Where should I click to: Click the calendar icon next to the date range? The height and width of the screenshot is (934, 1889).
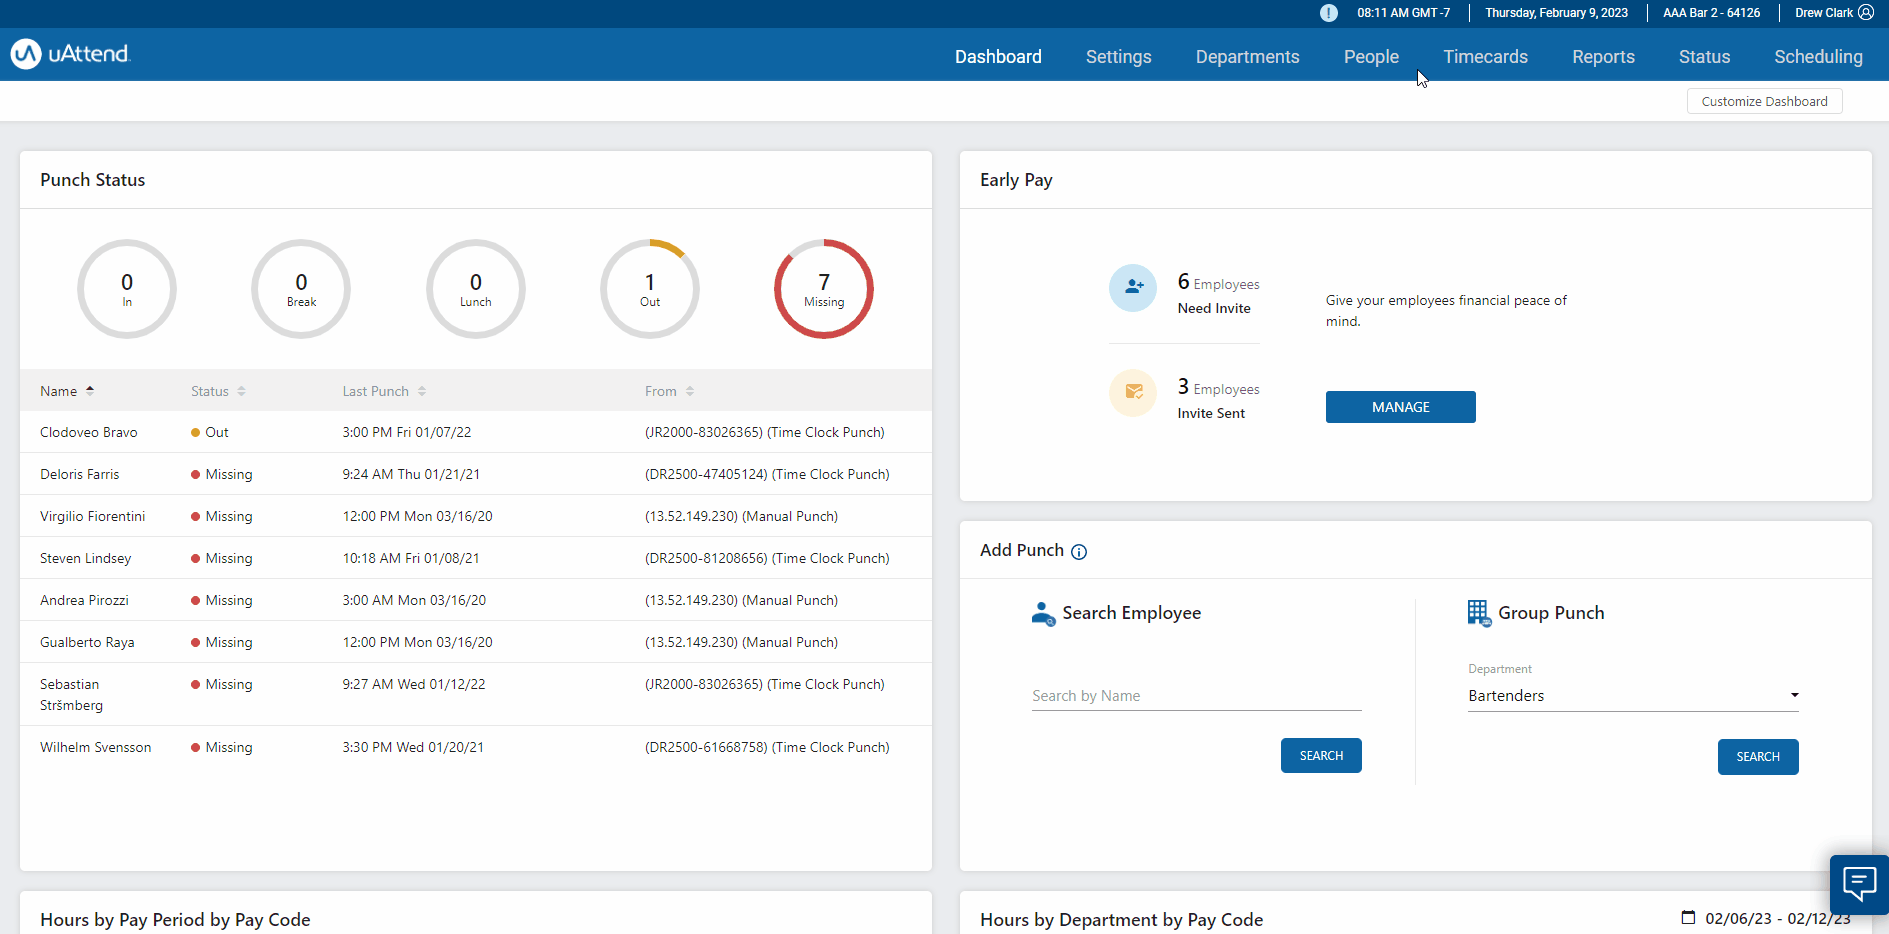coord(1688,918)
